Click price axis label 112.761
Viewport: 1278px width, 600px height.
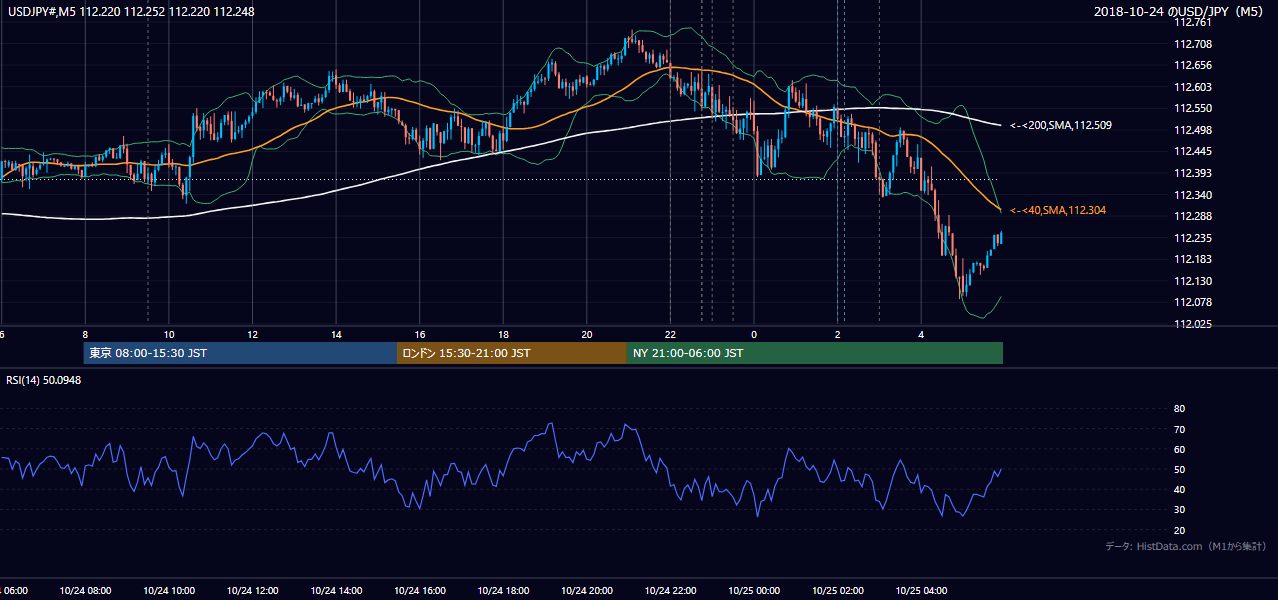(1193, 22)
